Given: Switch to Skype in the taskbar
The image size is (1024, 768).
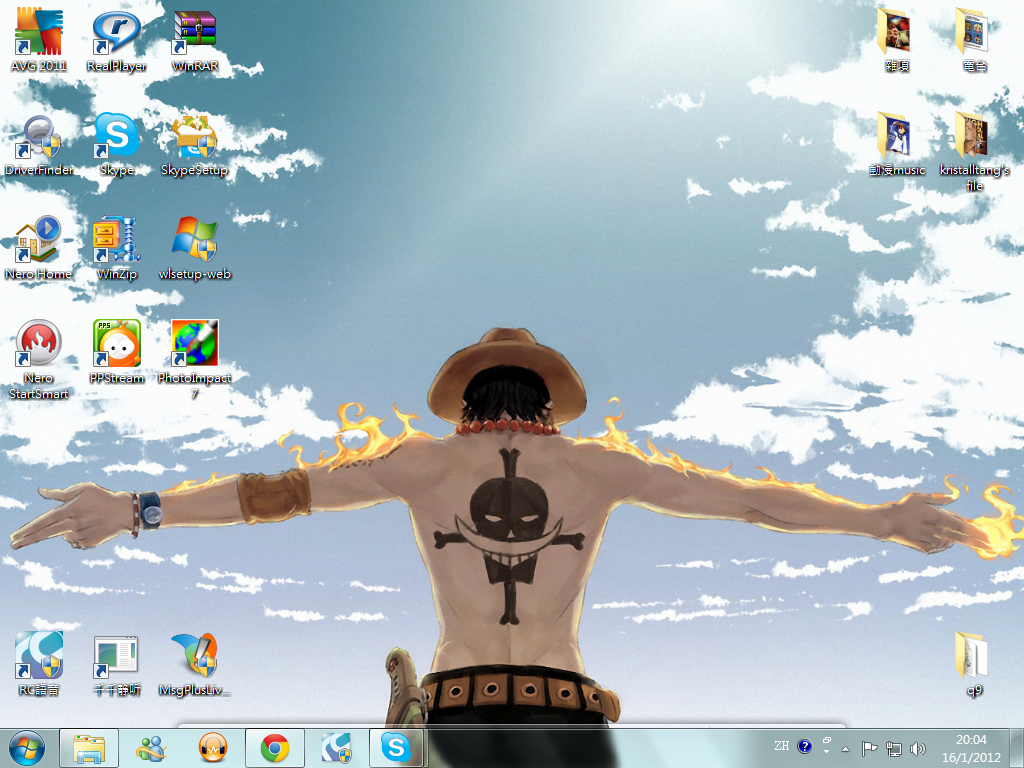Looking at the screenshot, I should click(397, 747).
